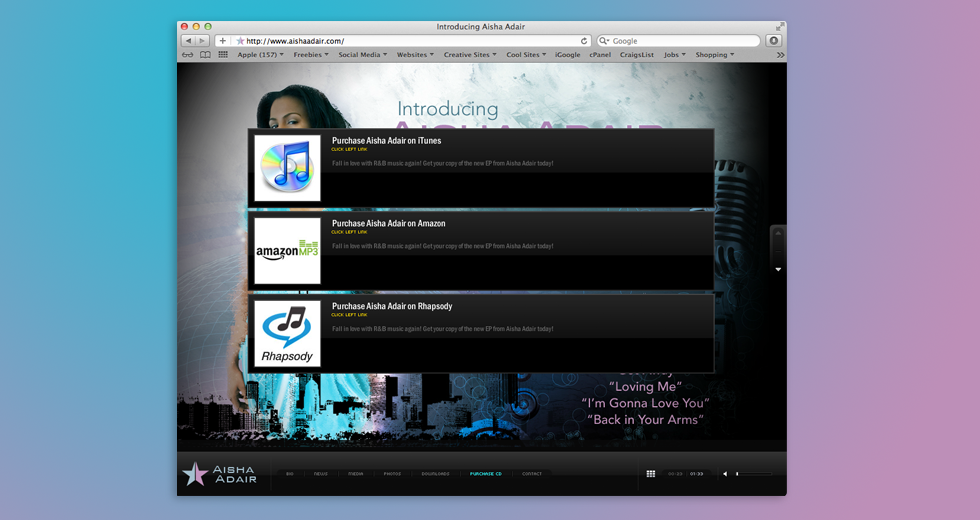Click the panel scroll down arrow
Image resolution: width=980 pixels, height=520 pixels.
778,269
